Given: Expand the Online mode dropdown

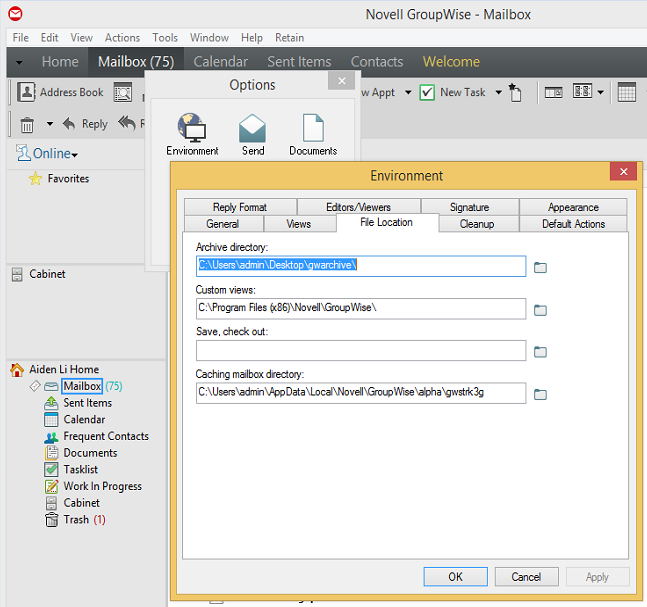Looking at the screenshot, I should click(x=74, y=155).
